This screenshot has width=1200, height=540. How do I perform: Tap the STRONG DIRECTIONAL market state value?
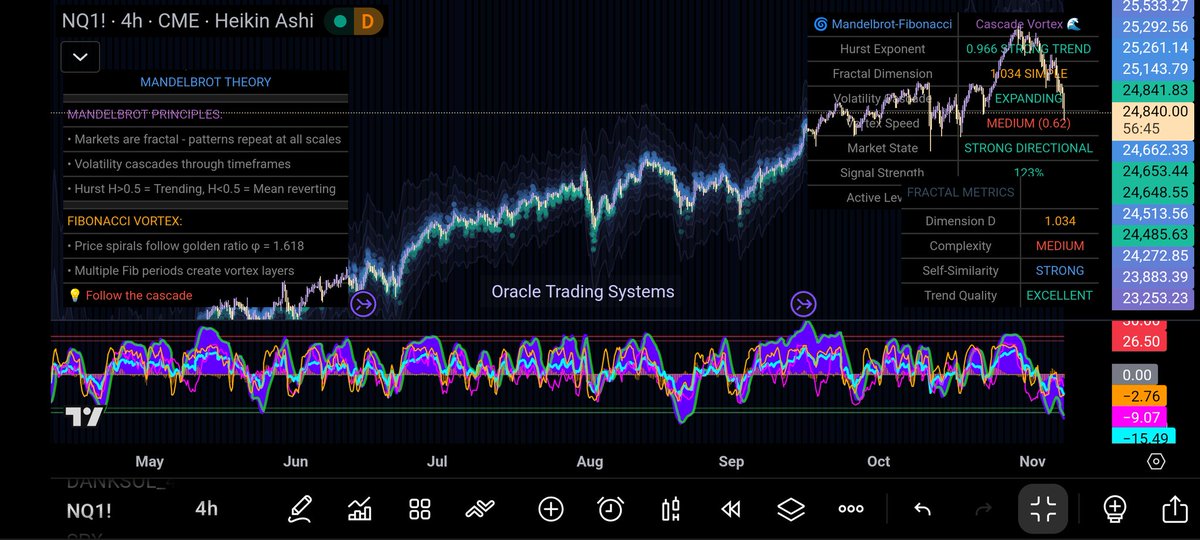tap(1028, 148)
